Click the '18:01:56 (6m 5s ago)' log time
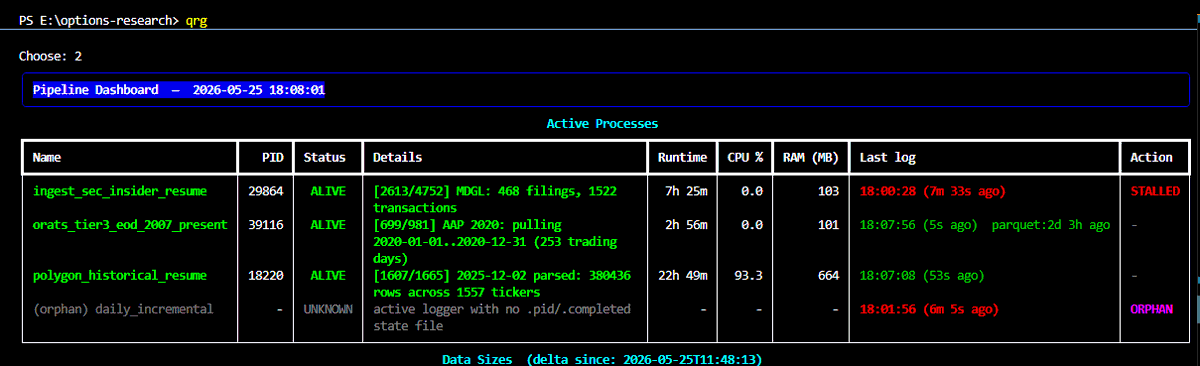This screenshot has height=366, width=1200. pyautogui.click(x=928, y=309)
